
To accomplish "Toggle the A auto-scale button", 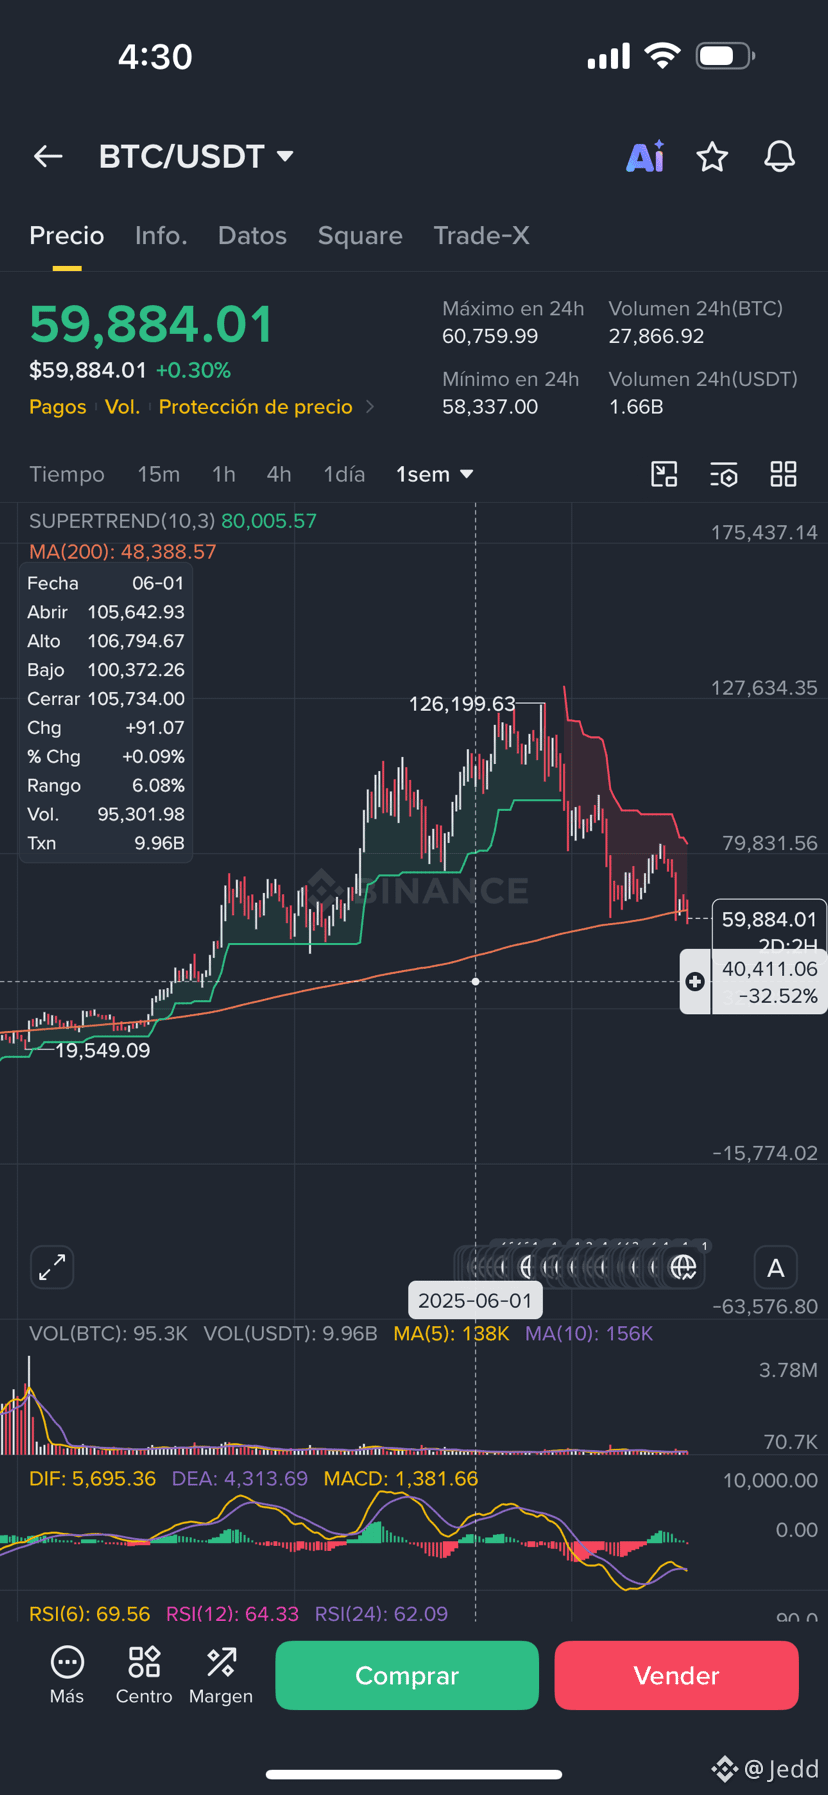I will (775, 1268).
